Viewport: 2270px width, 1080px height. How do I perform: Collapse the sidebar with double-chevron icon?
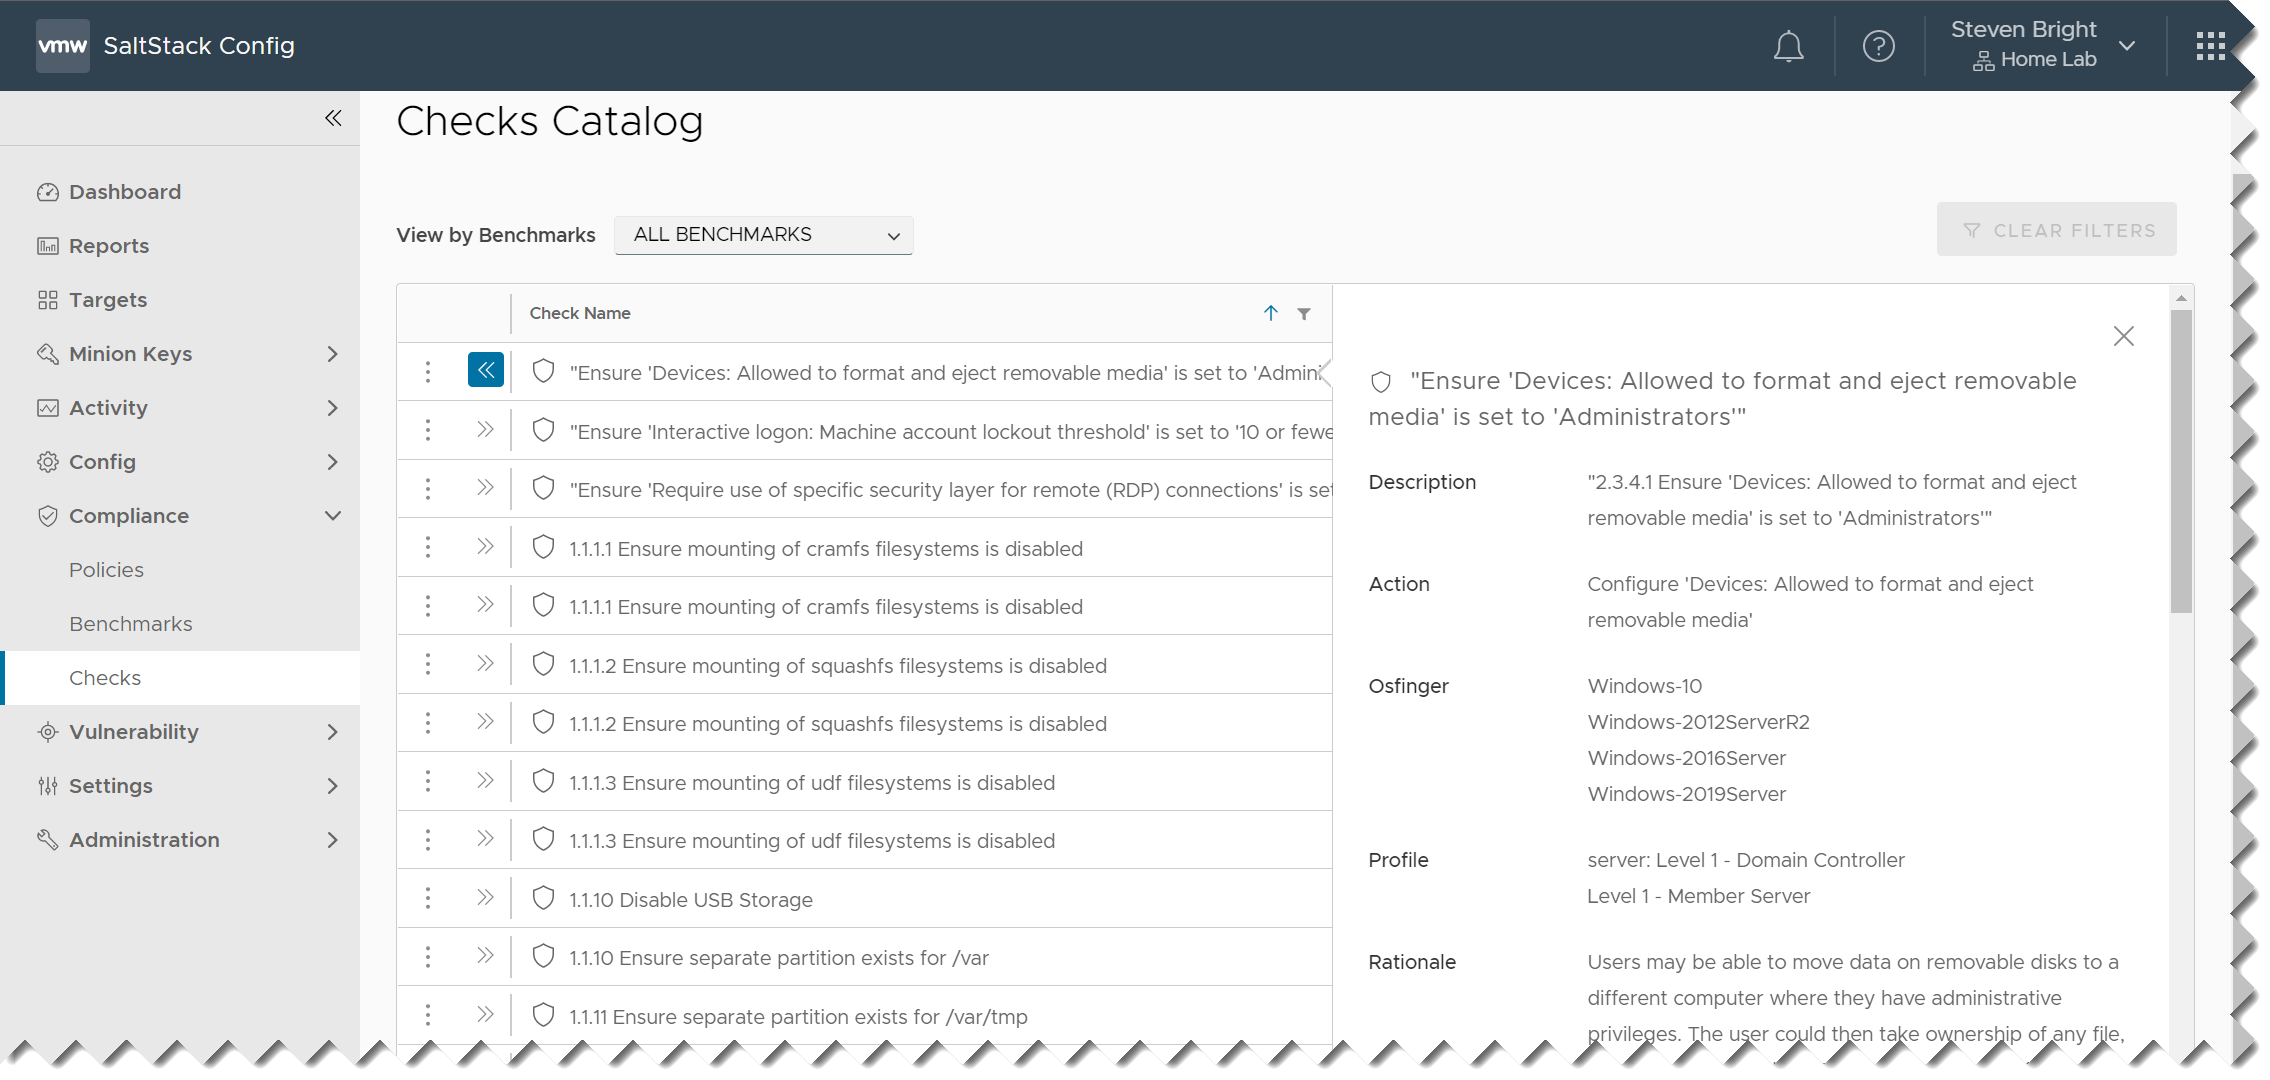click(333, 118)
